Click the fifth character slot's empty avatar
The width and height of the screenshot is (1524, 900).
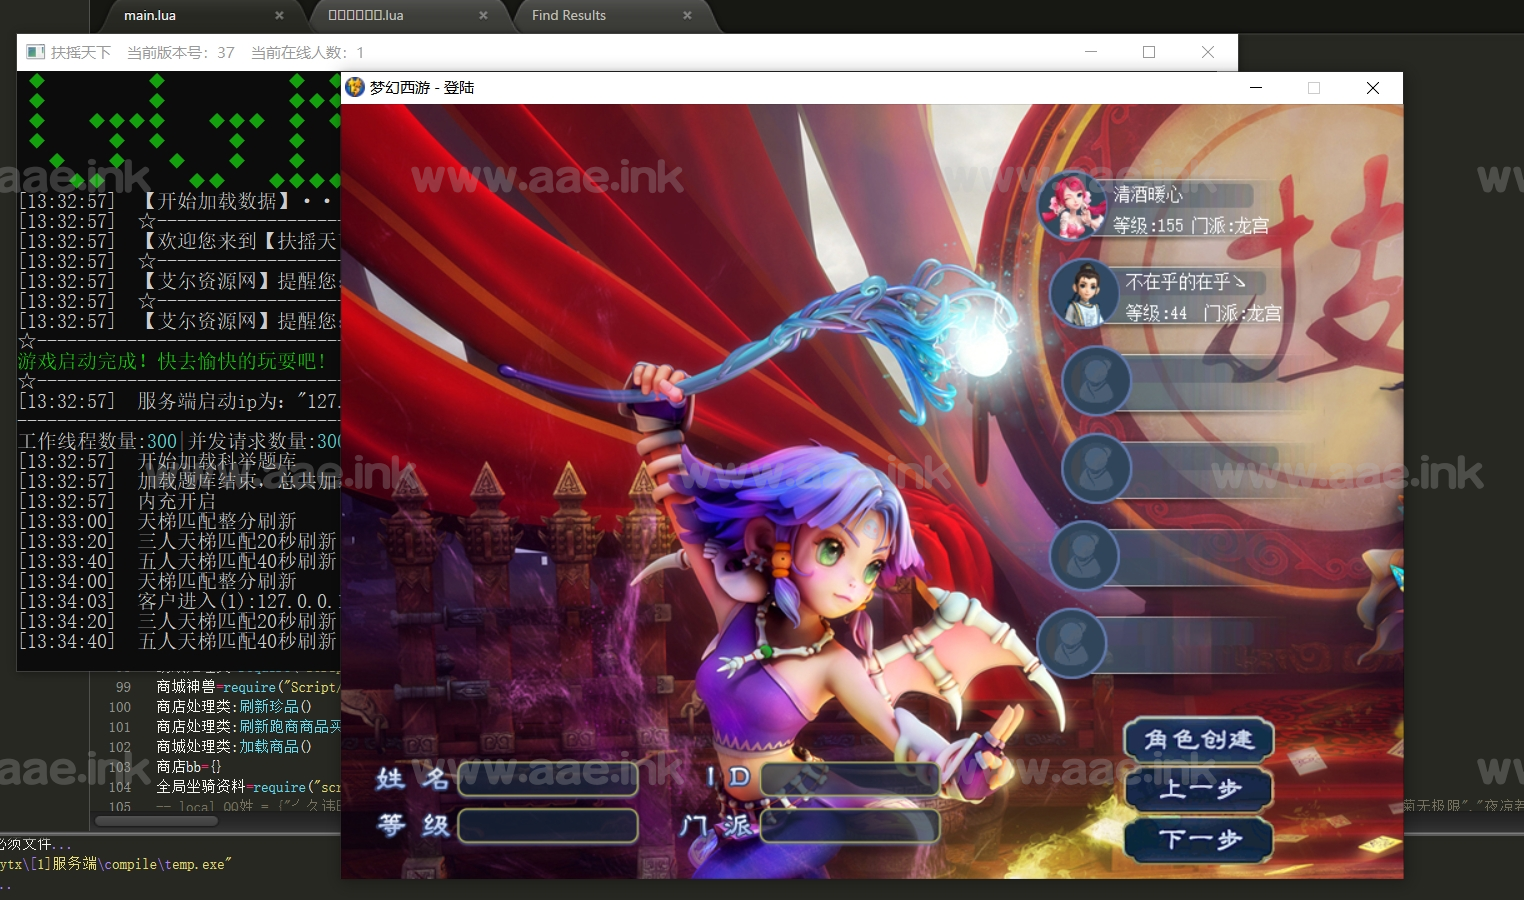tap(1084, 555)
